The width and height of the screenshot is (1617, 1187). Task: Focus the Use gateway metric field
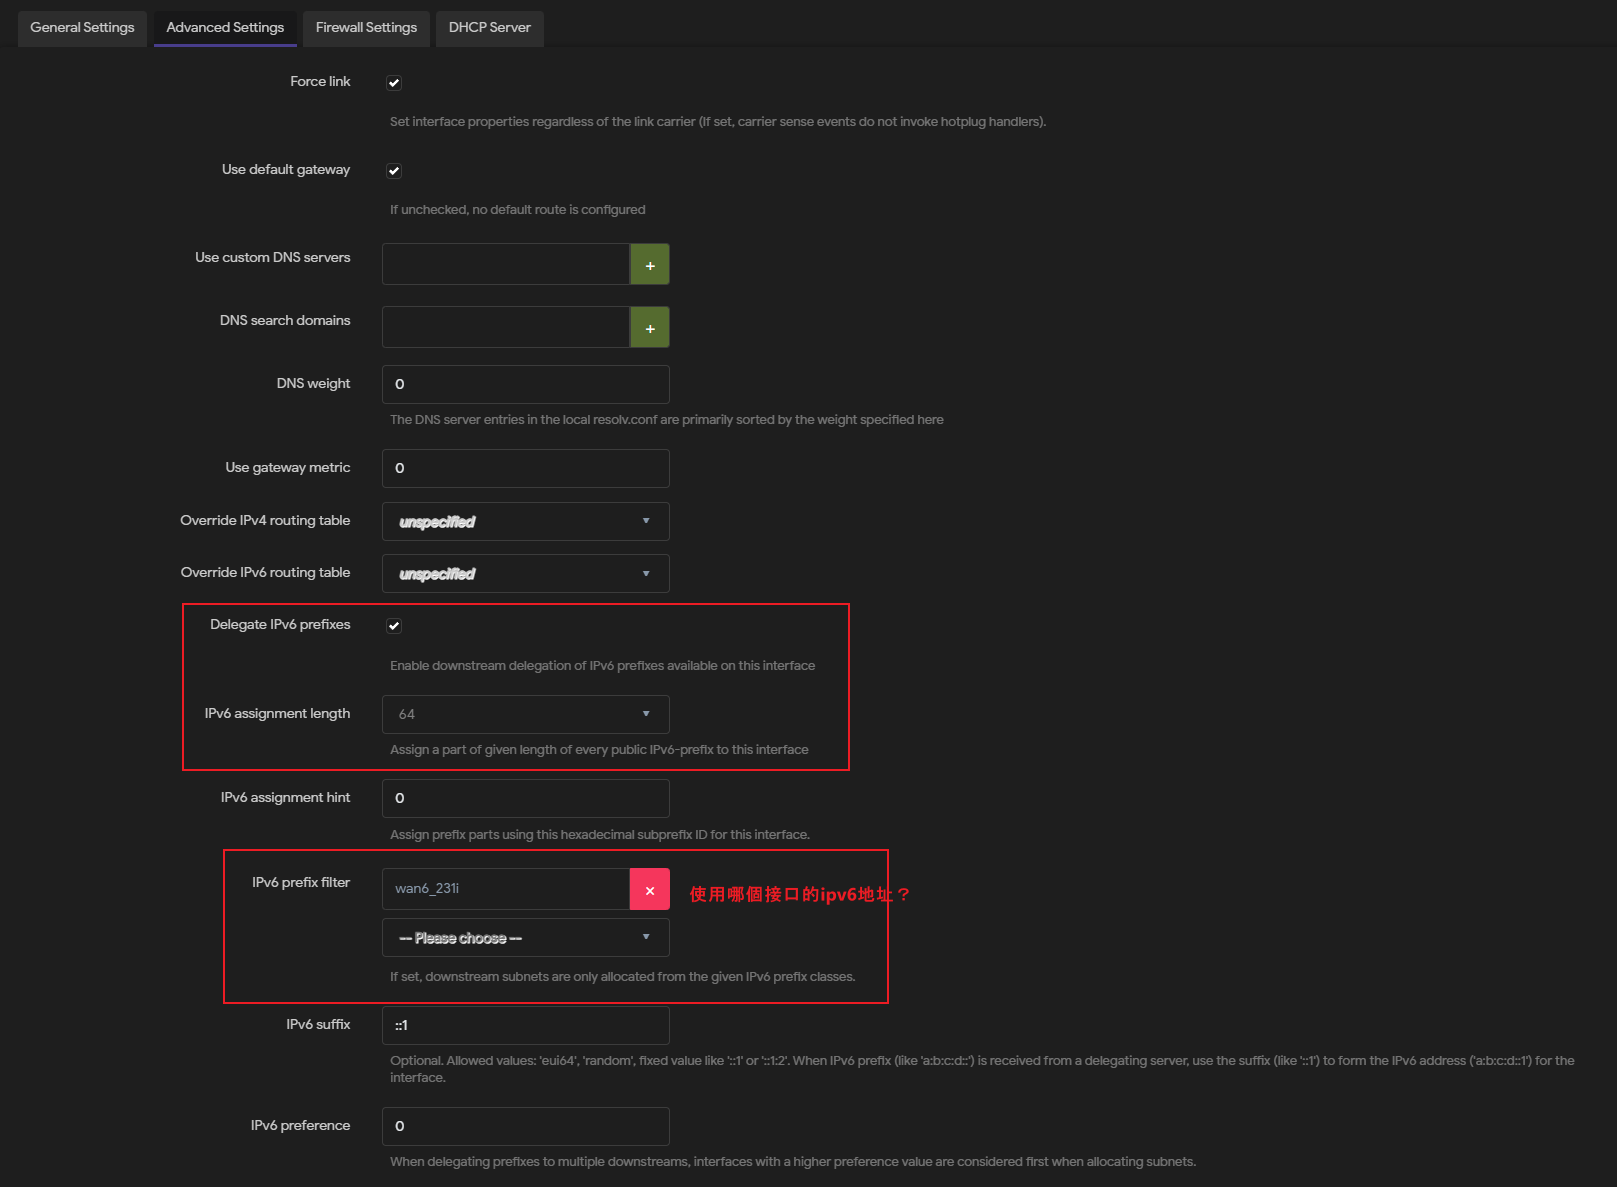525,469
